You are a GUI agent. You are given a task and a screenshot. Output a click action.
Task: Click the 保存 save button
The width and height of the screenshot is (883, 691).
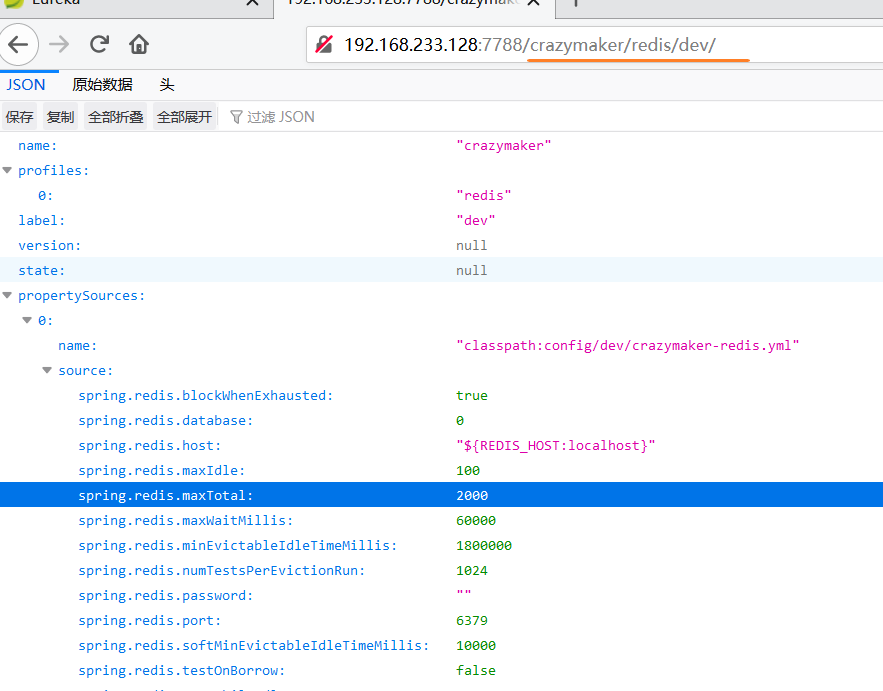19,117
